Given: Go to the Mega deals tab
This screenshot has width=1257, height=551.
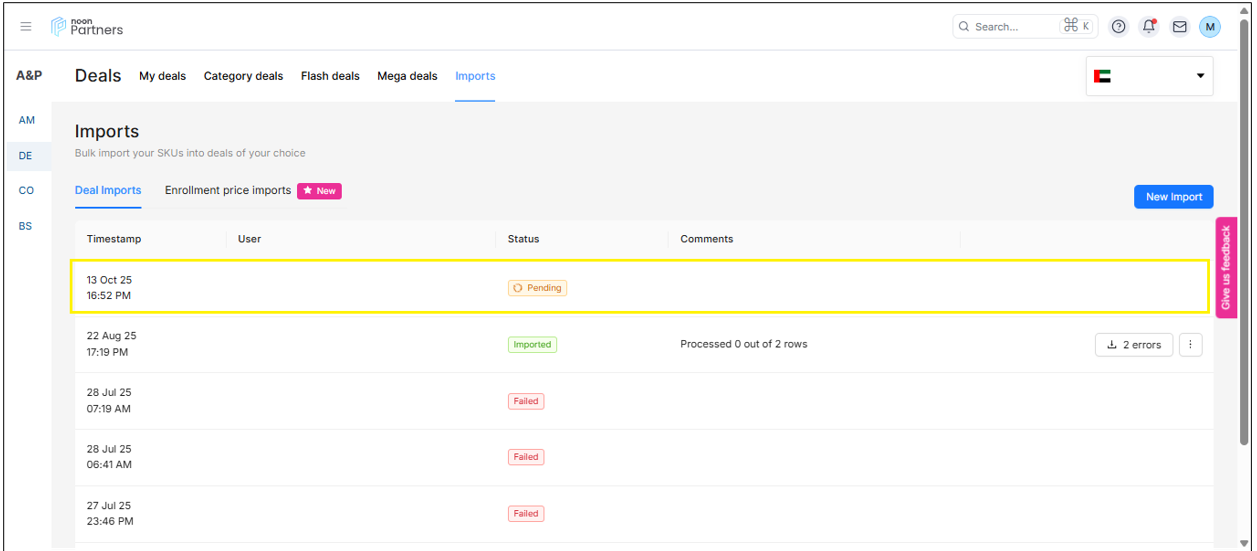Looking at the screenshot, I should tap(407, 76).
